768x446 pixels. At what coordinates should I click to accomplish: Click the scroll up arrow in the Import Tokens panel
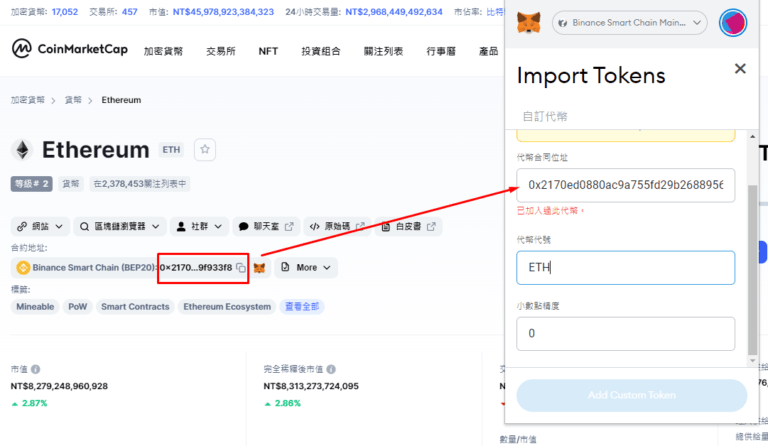(x=753, y=136)
